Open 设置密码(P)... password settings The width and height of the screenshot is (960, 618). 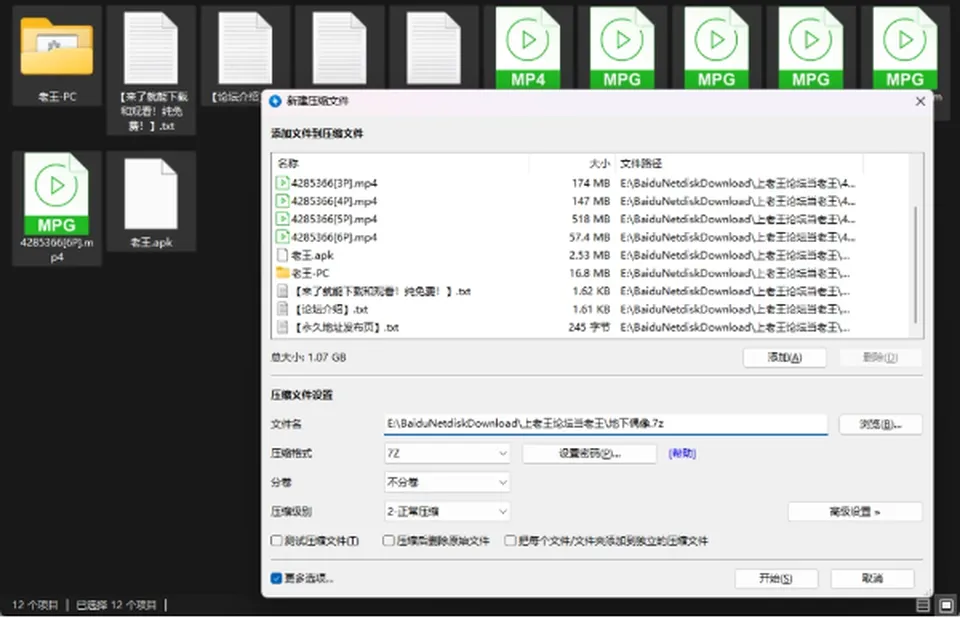[x=589, y=453]
